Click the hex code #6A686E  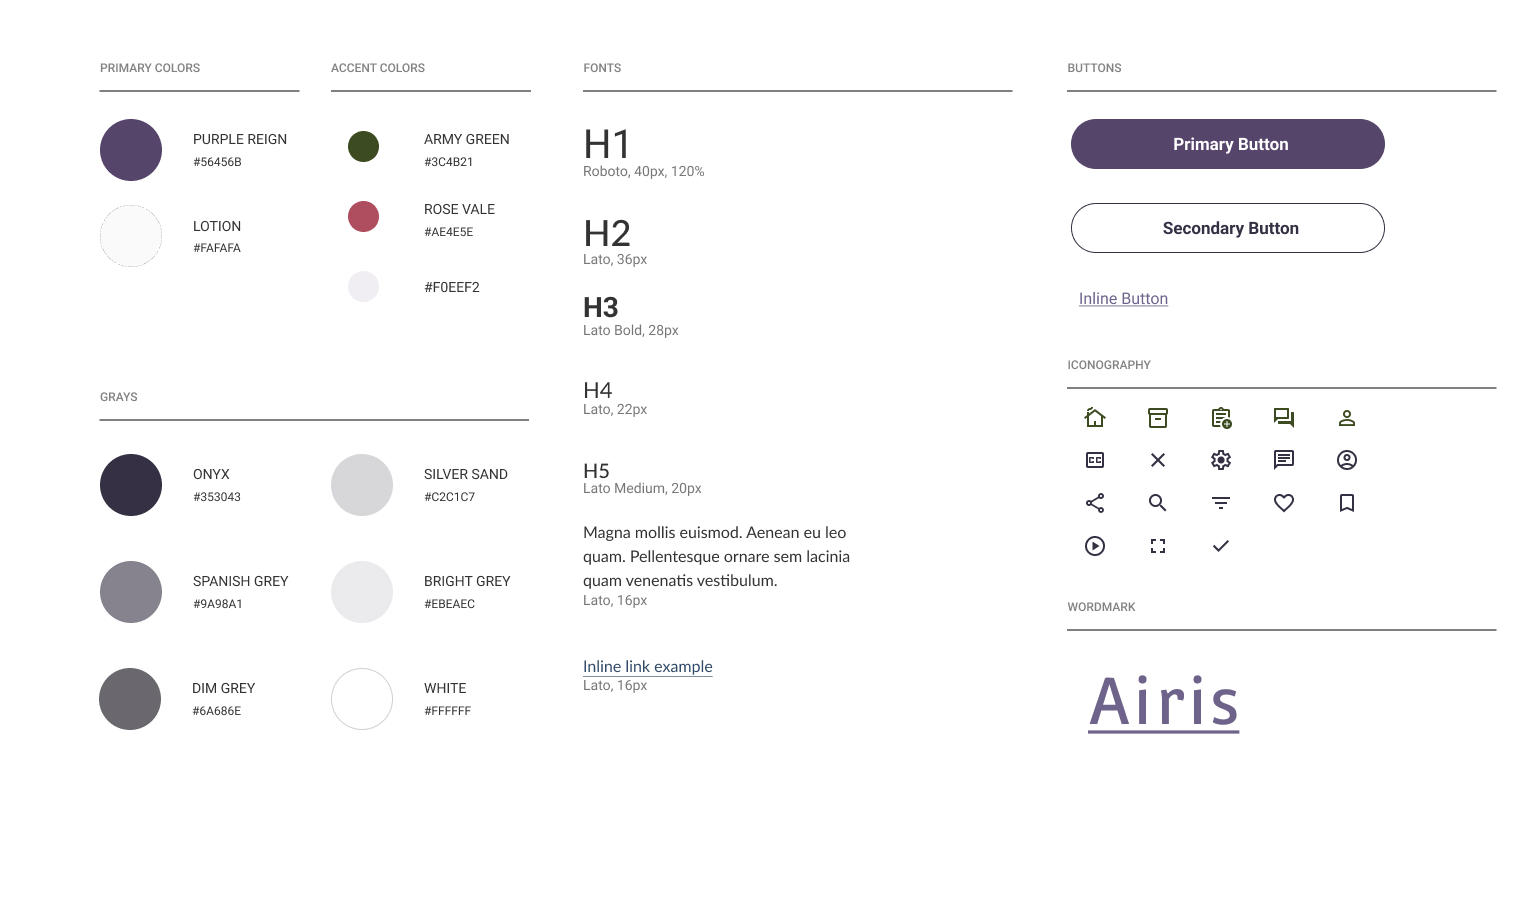(x=216, y=711)
